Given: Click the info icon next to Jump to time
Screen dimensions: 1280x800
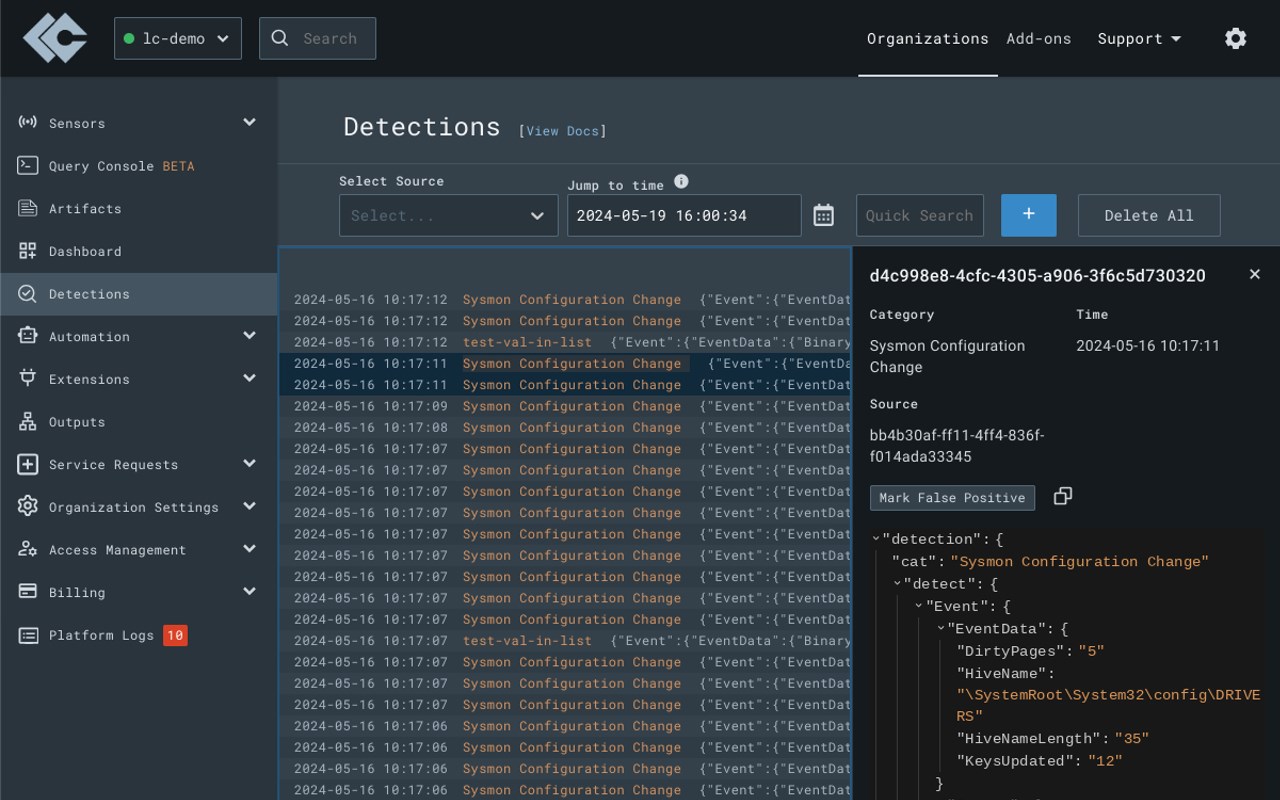Looking at the screenshot, I should pyautogui.click(x=681, y=181).
